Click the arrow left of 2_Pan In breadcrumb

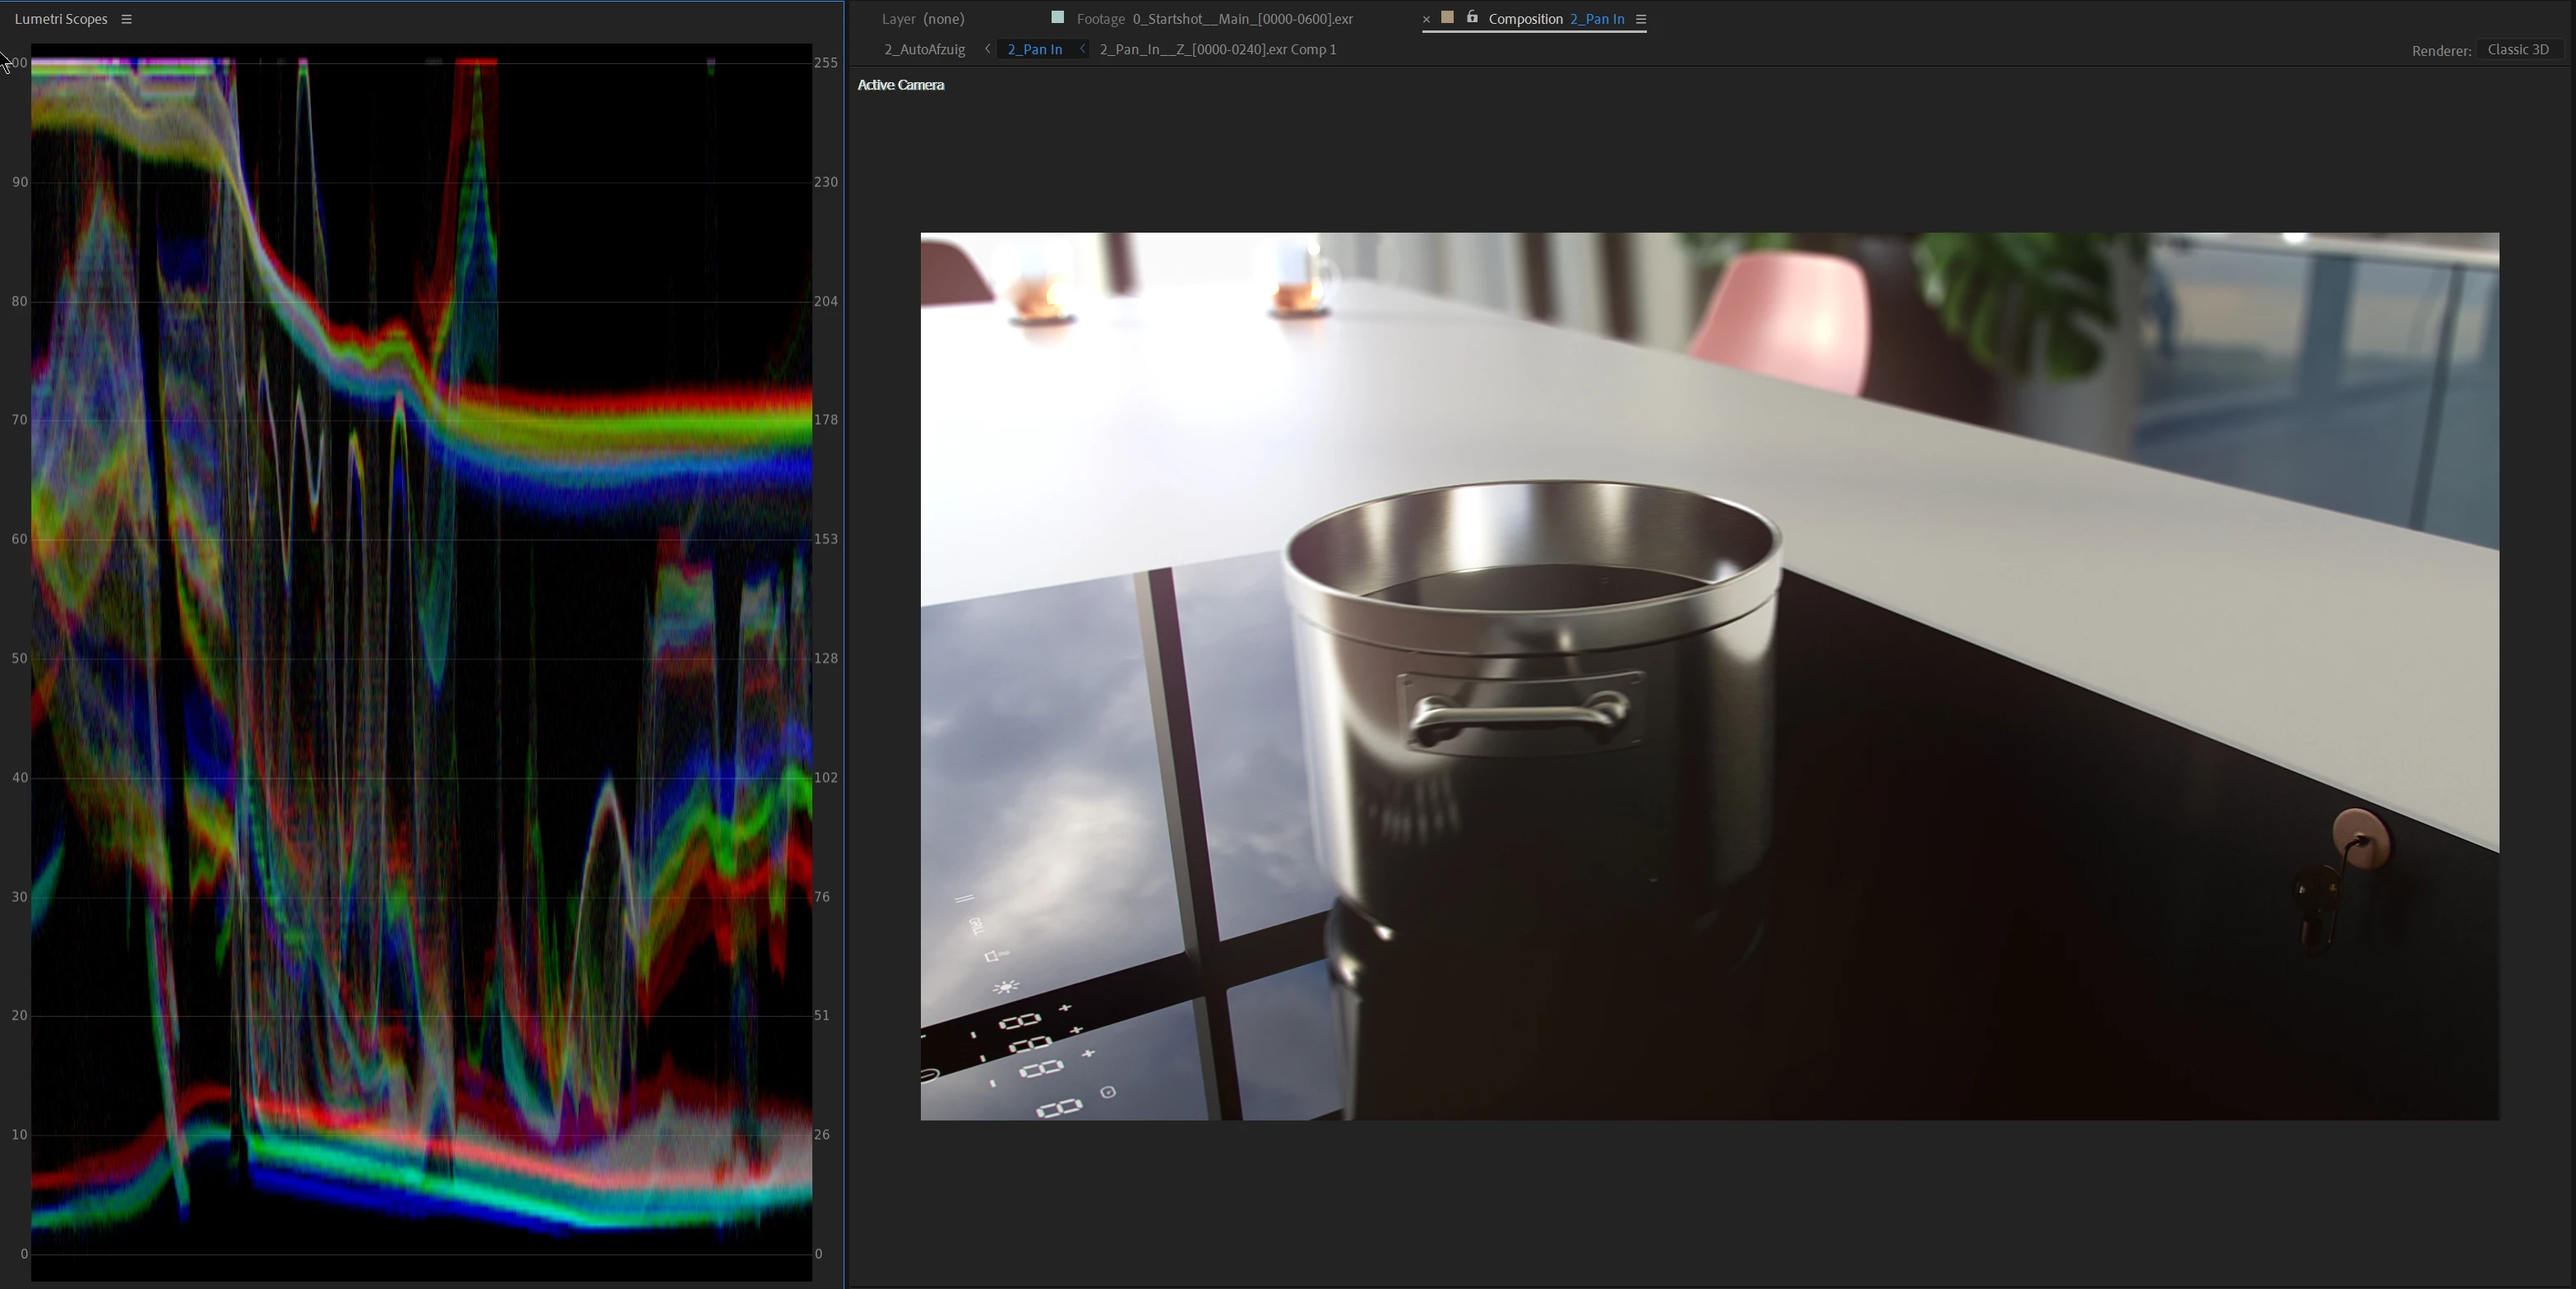click(988, 49)
